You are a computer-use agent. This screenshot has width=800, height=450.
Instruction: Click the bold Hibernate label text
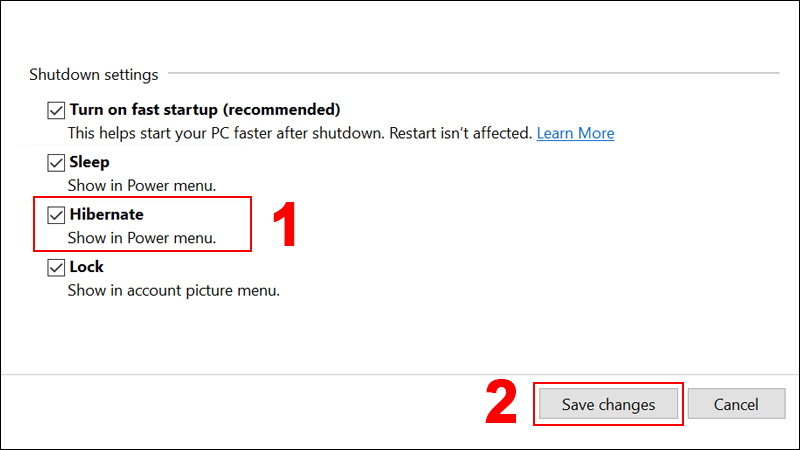107,215
